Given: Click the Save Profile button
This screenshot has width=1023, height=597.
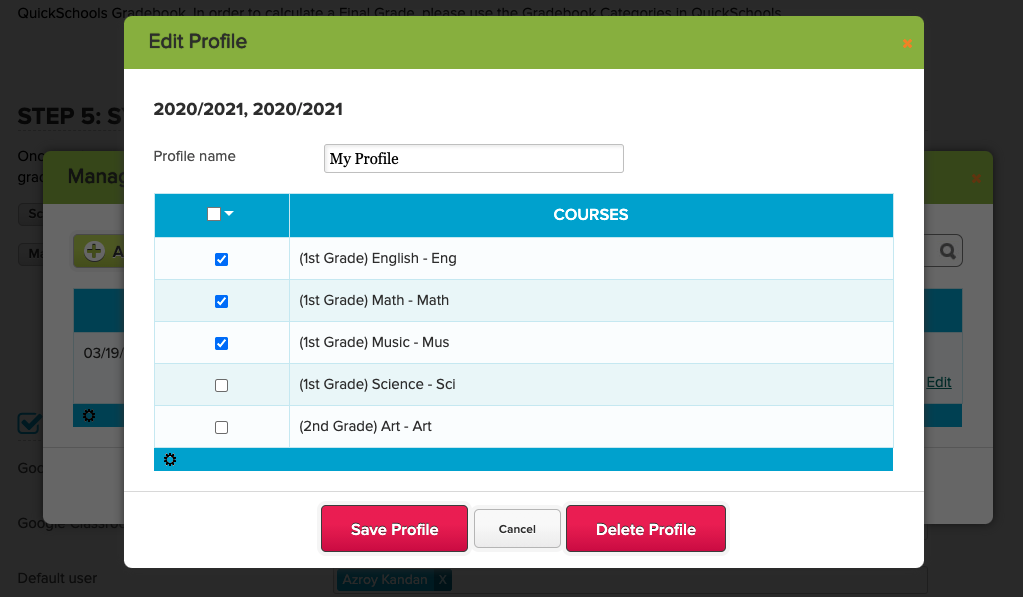Looking at the screenshot, I should click(394, 528).
